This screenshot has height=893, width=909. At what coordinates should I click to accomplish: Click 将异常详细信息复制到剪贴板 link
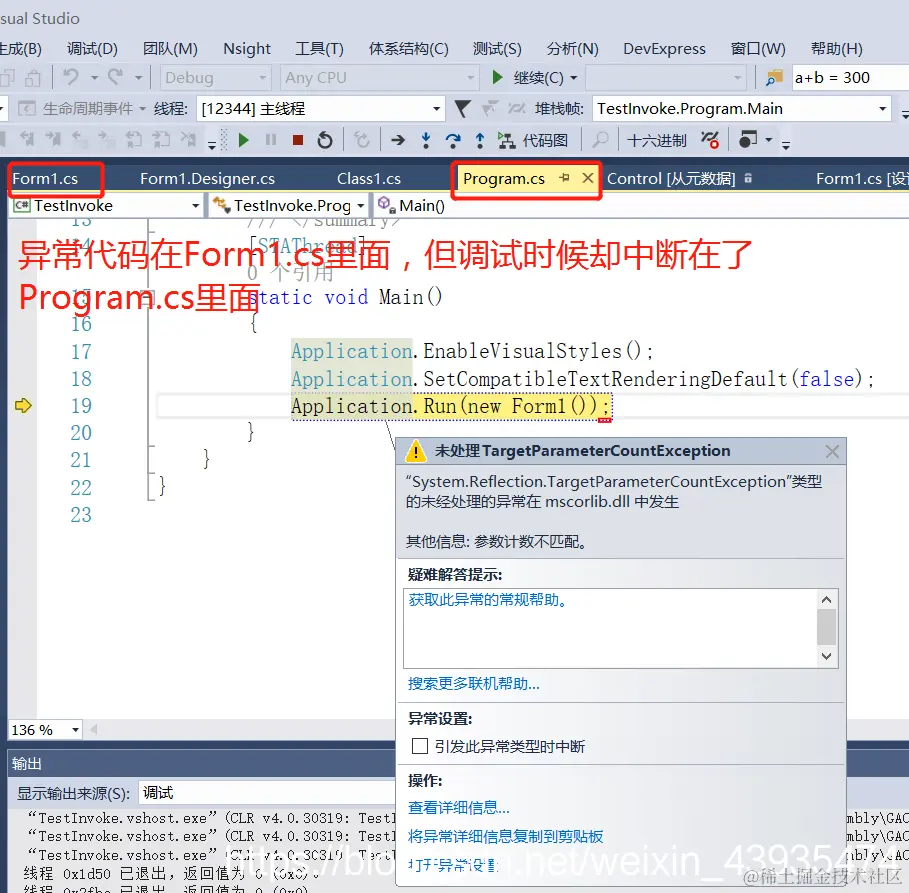(x=506, y=836)
